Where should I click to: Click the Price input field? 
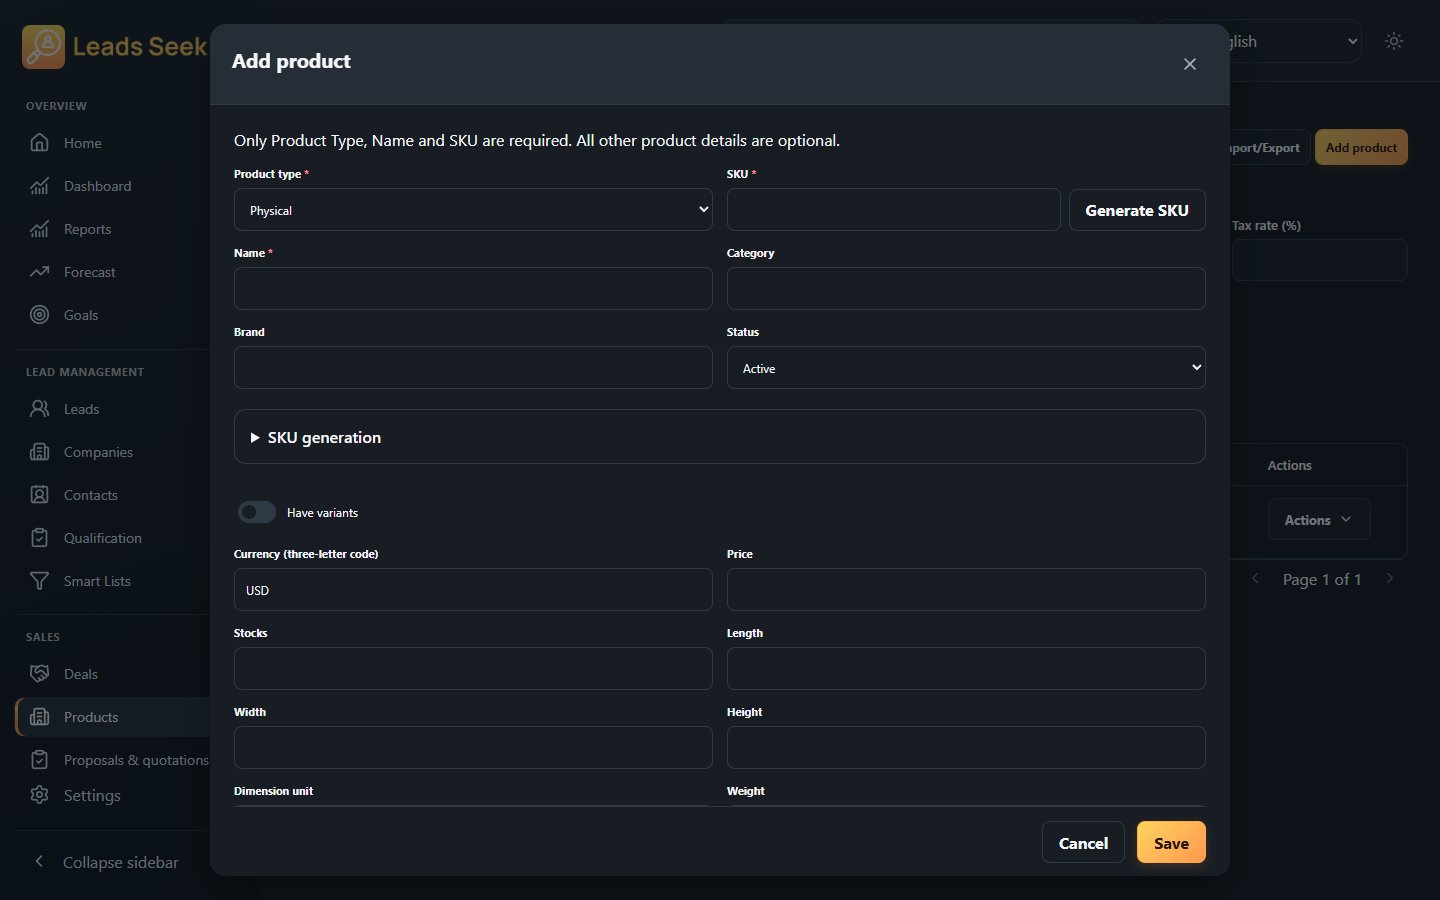[966, 590]
